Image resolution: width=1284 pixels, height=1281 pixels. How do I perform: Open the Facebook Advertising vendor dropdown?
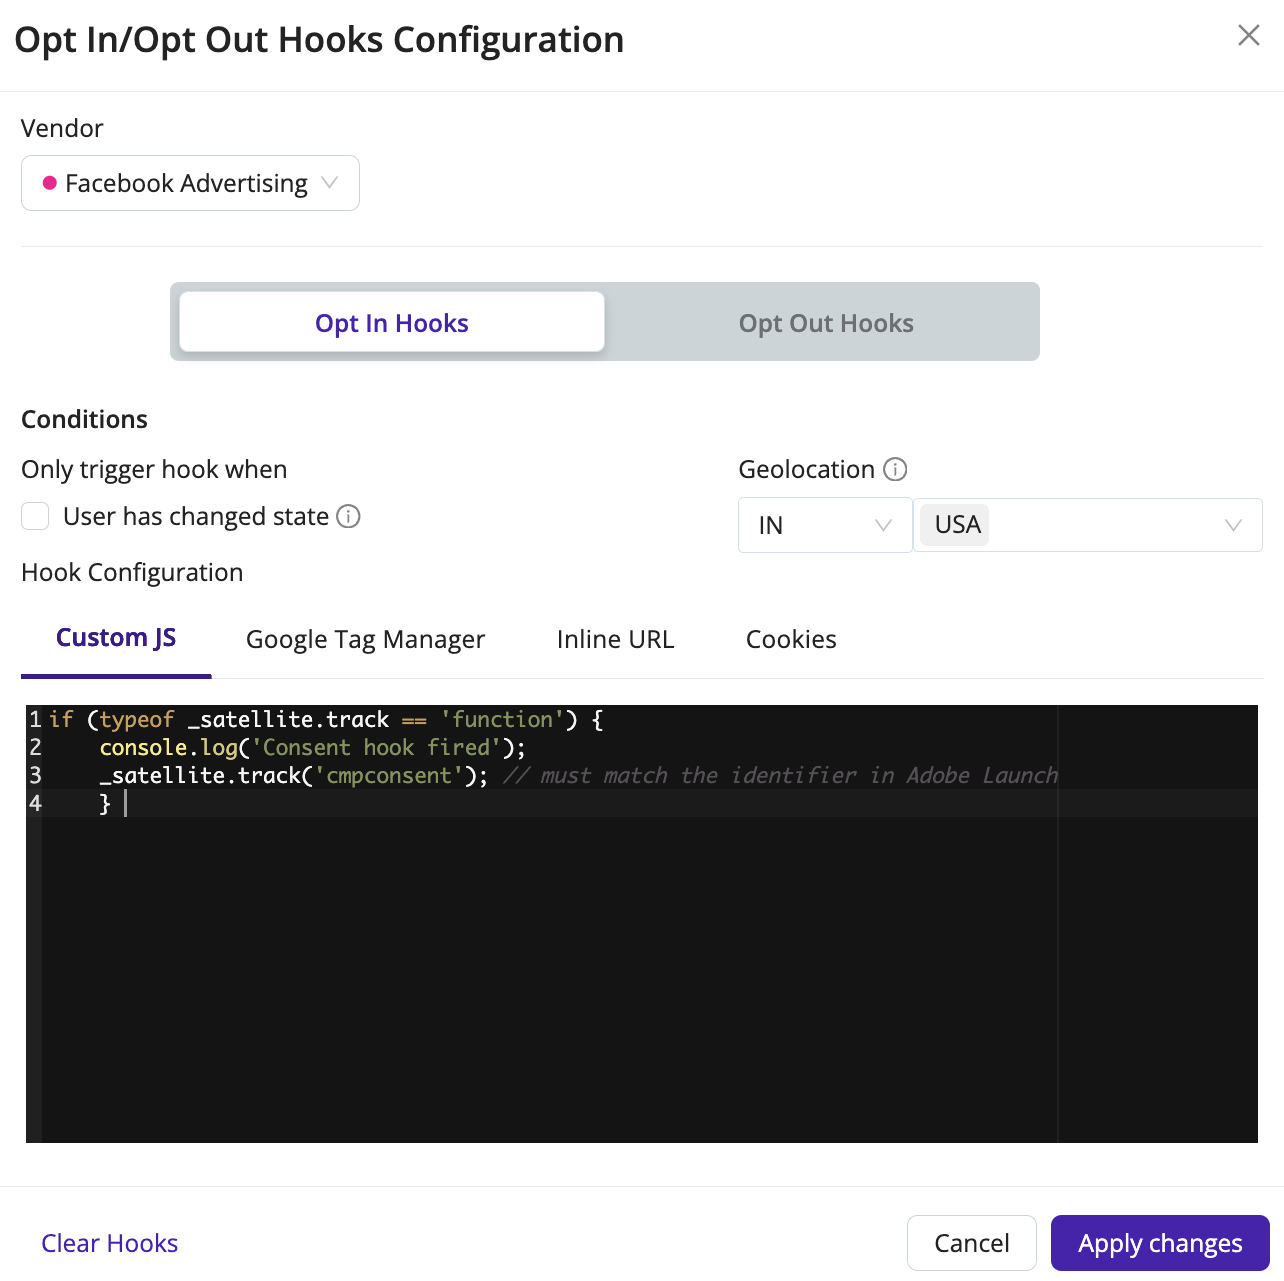click(190, 183)
